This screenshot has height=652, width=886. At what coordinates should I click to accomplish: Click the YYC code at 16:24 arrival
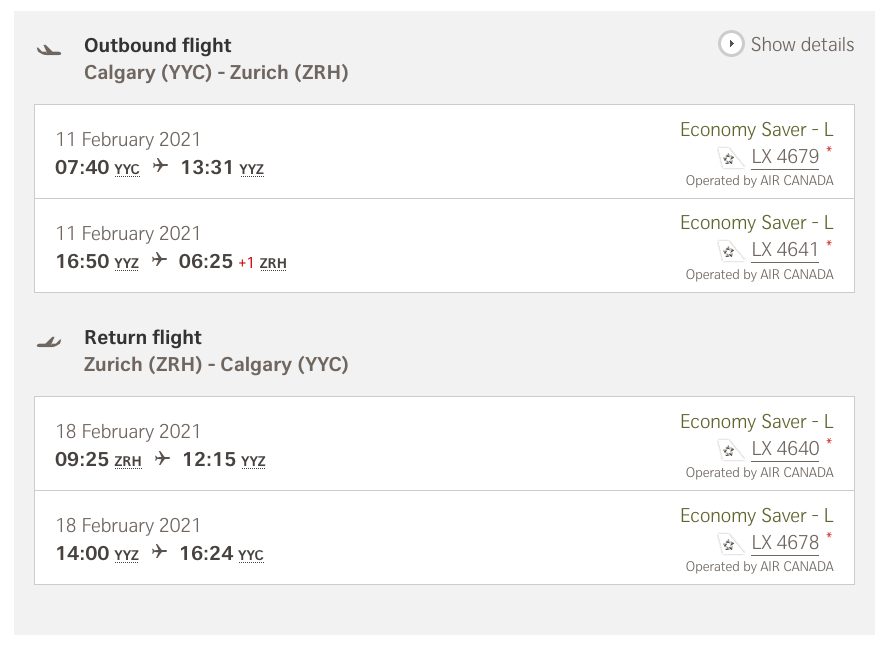coord(251,555)
